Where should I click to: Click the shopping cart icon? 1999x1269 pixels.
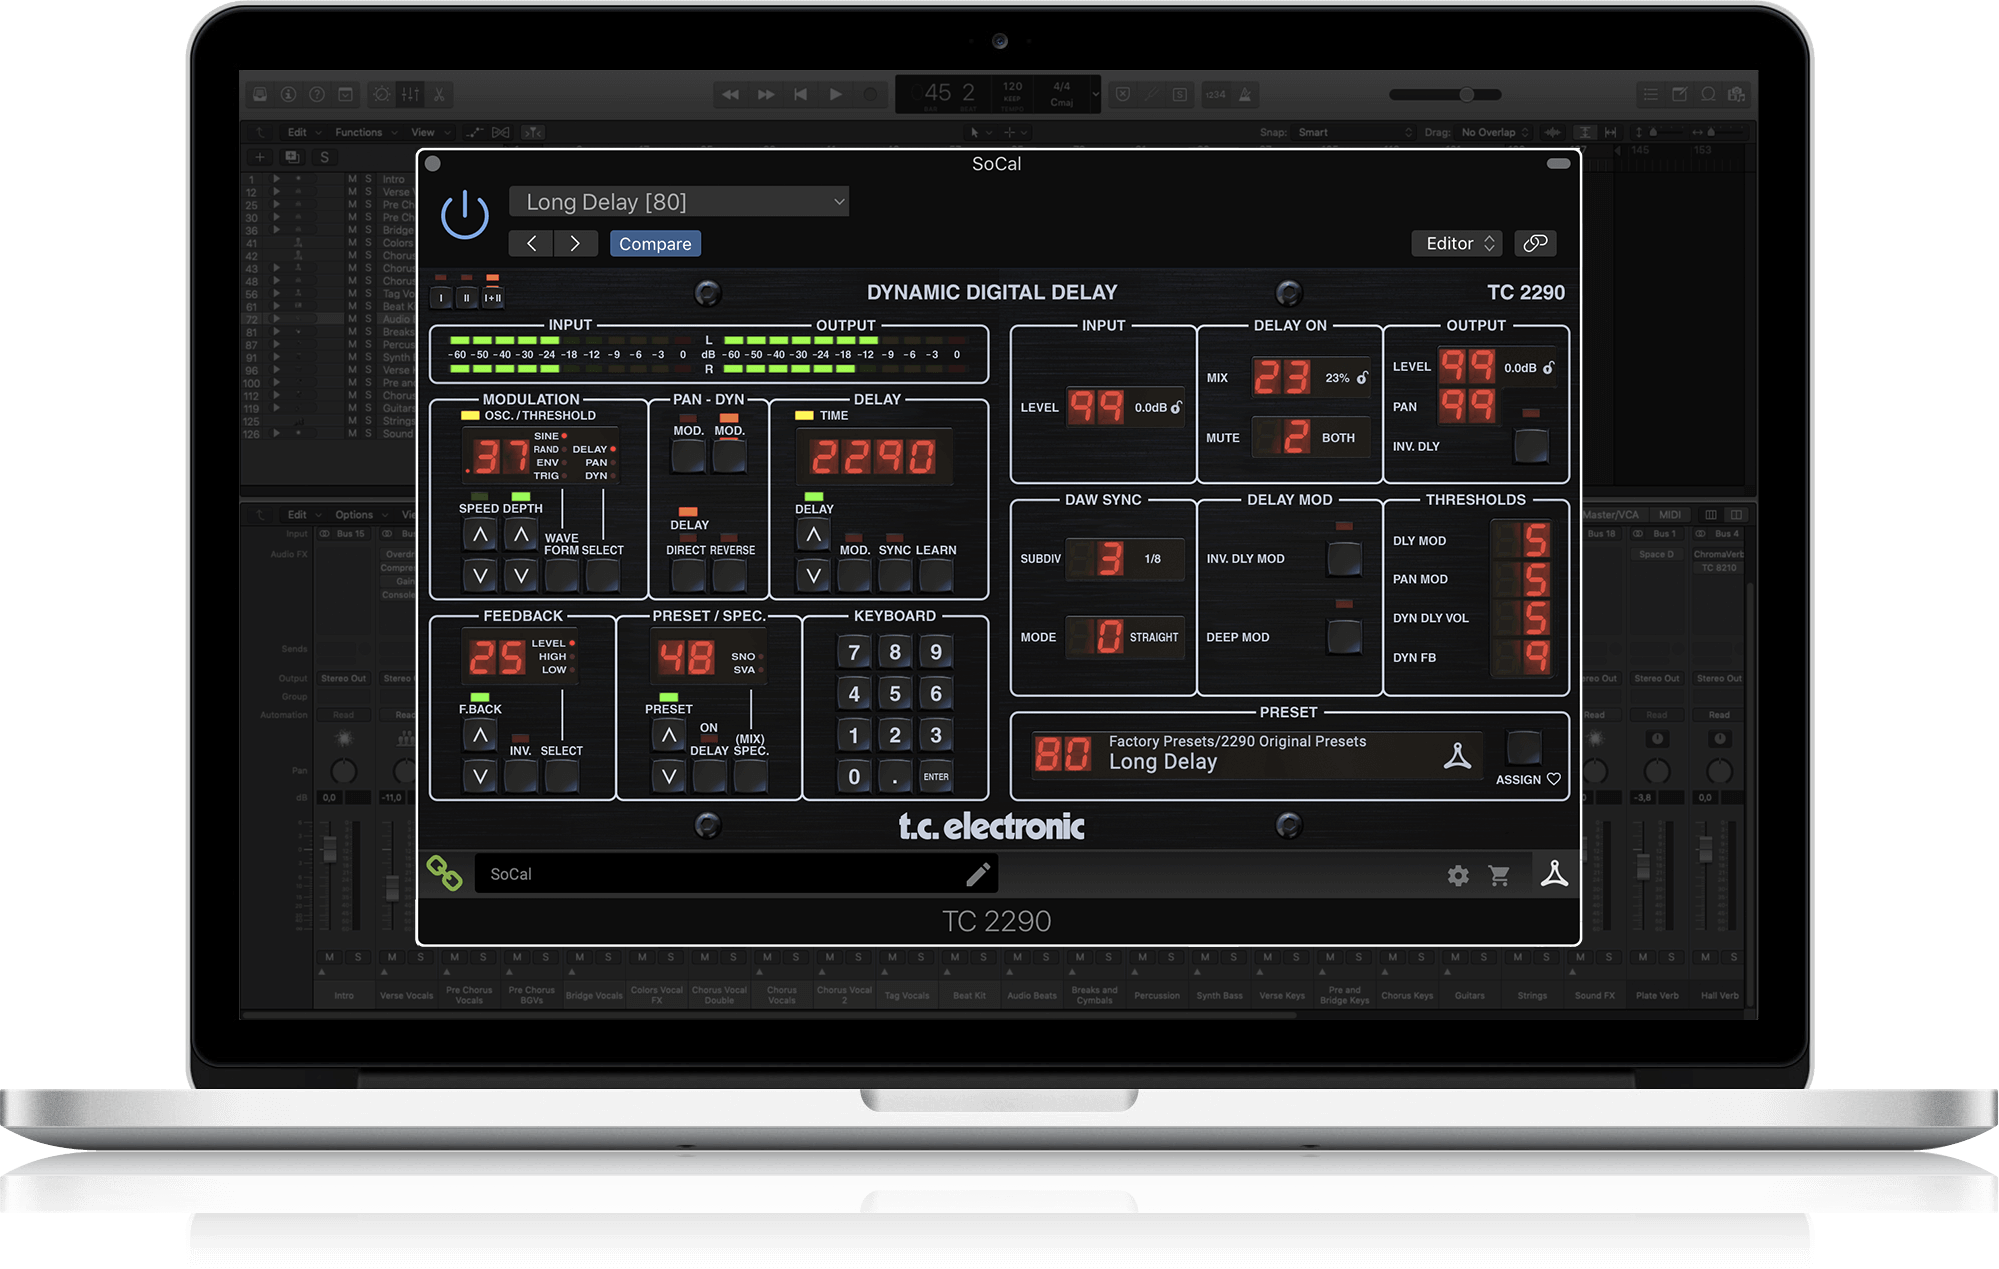pos(1499,876)
